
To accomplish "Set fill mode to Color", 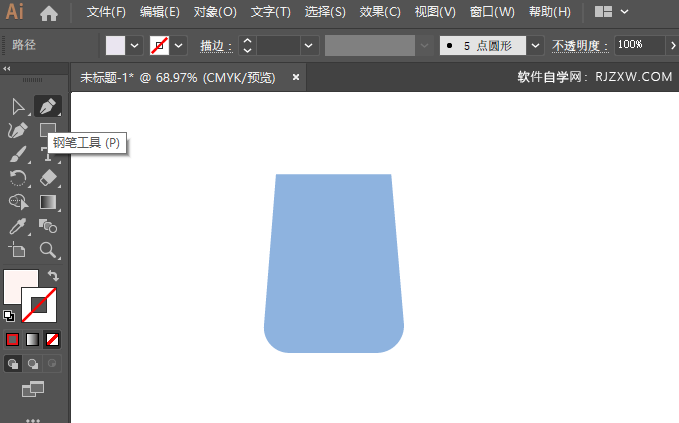I will [x=13, y=339].
